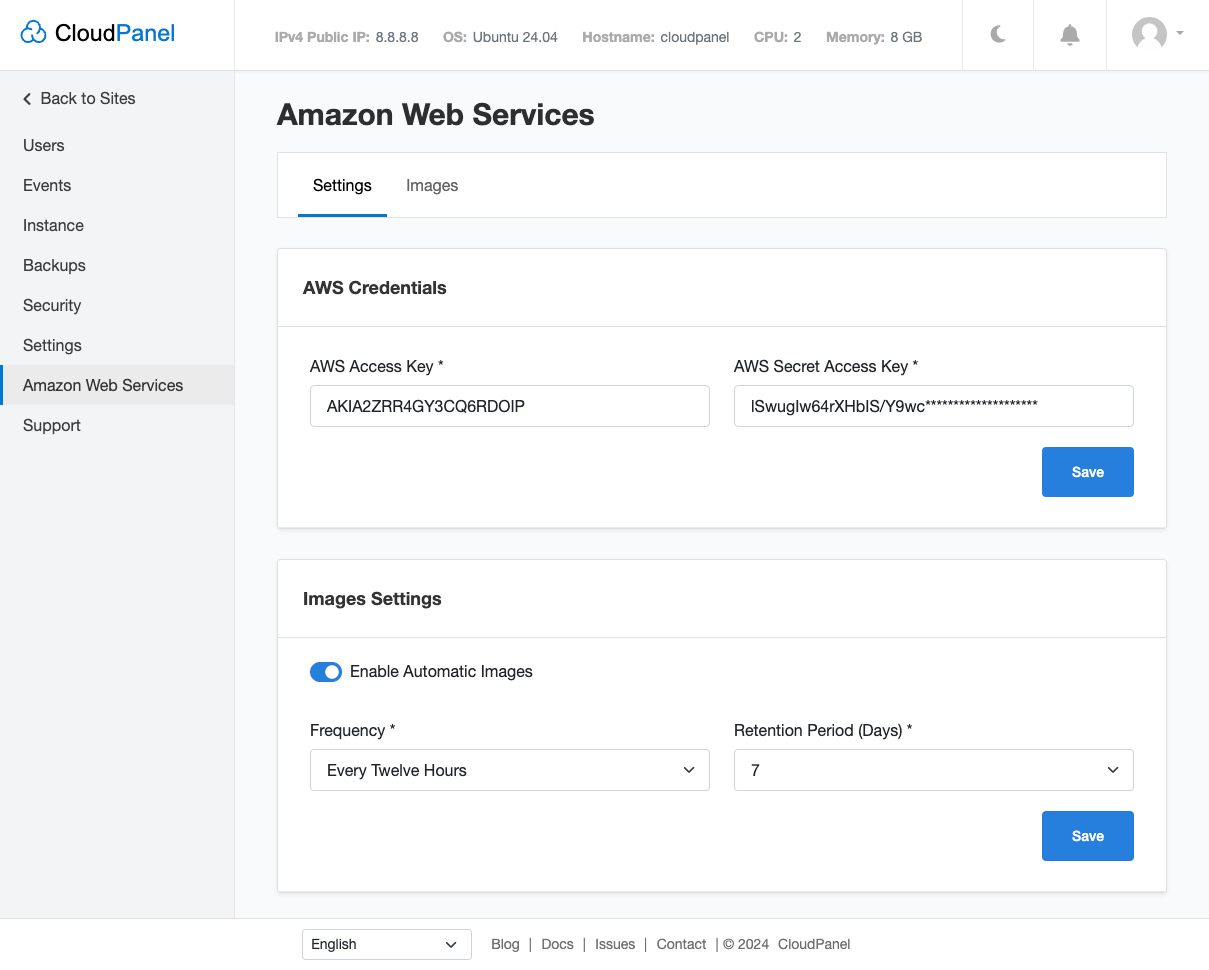Open Security in the sidebar
This screenshot has width=1209, height=970.
(52, 305)
